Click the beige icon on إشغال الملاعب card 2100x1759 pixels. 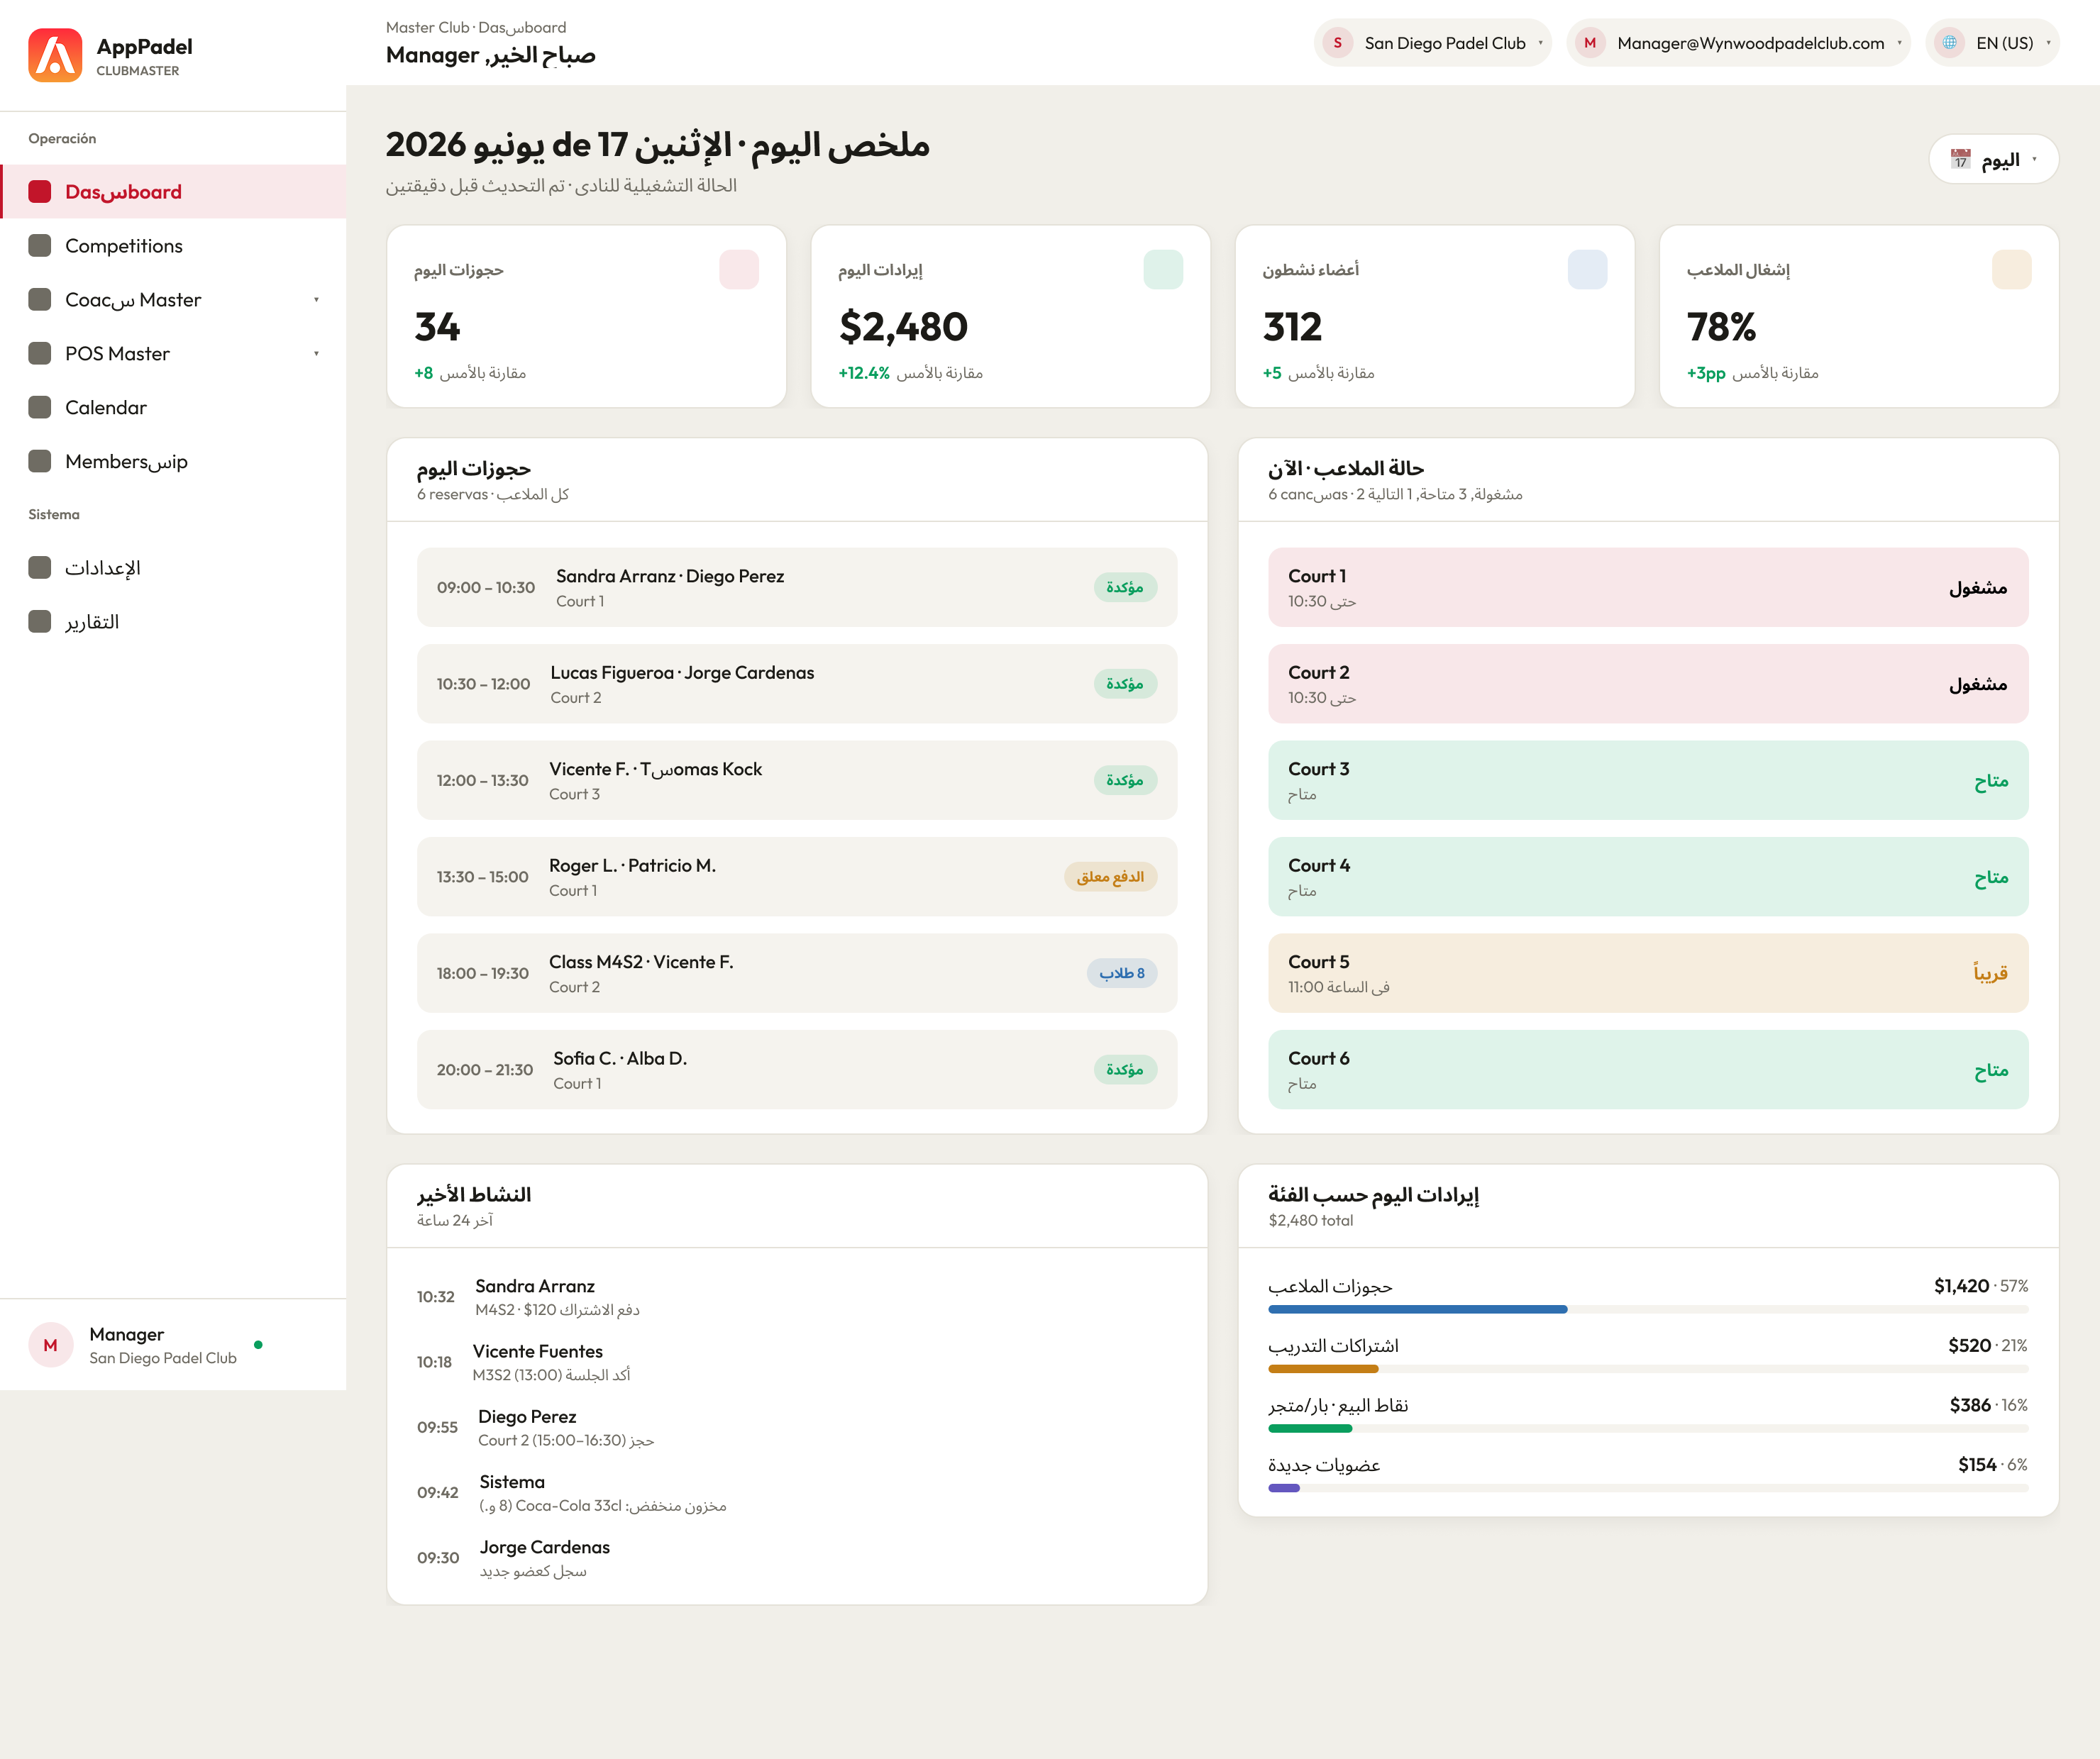pos(2011,270)
